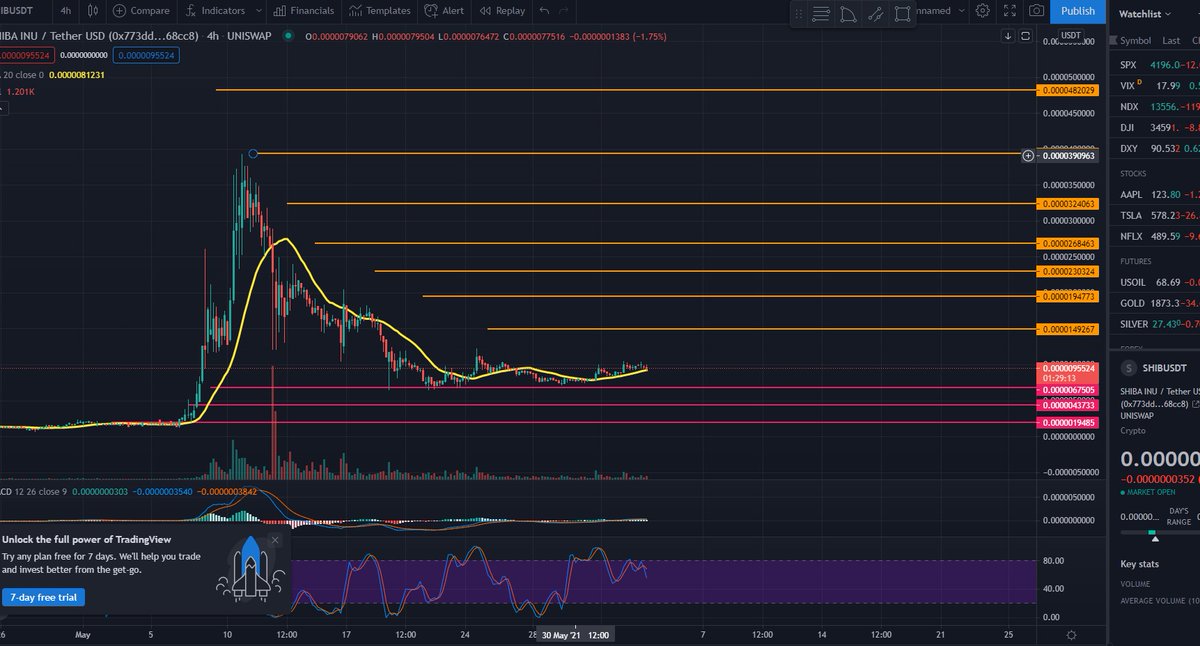Create an Alert from the toolbar
1200x646 pixels.
(x=444, y=11)
